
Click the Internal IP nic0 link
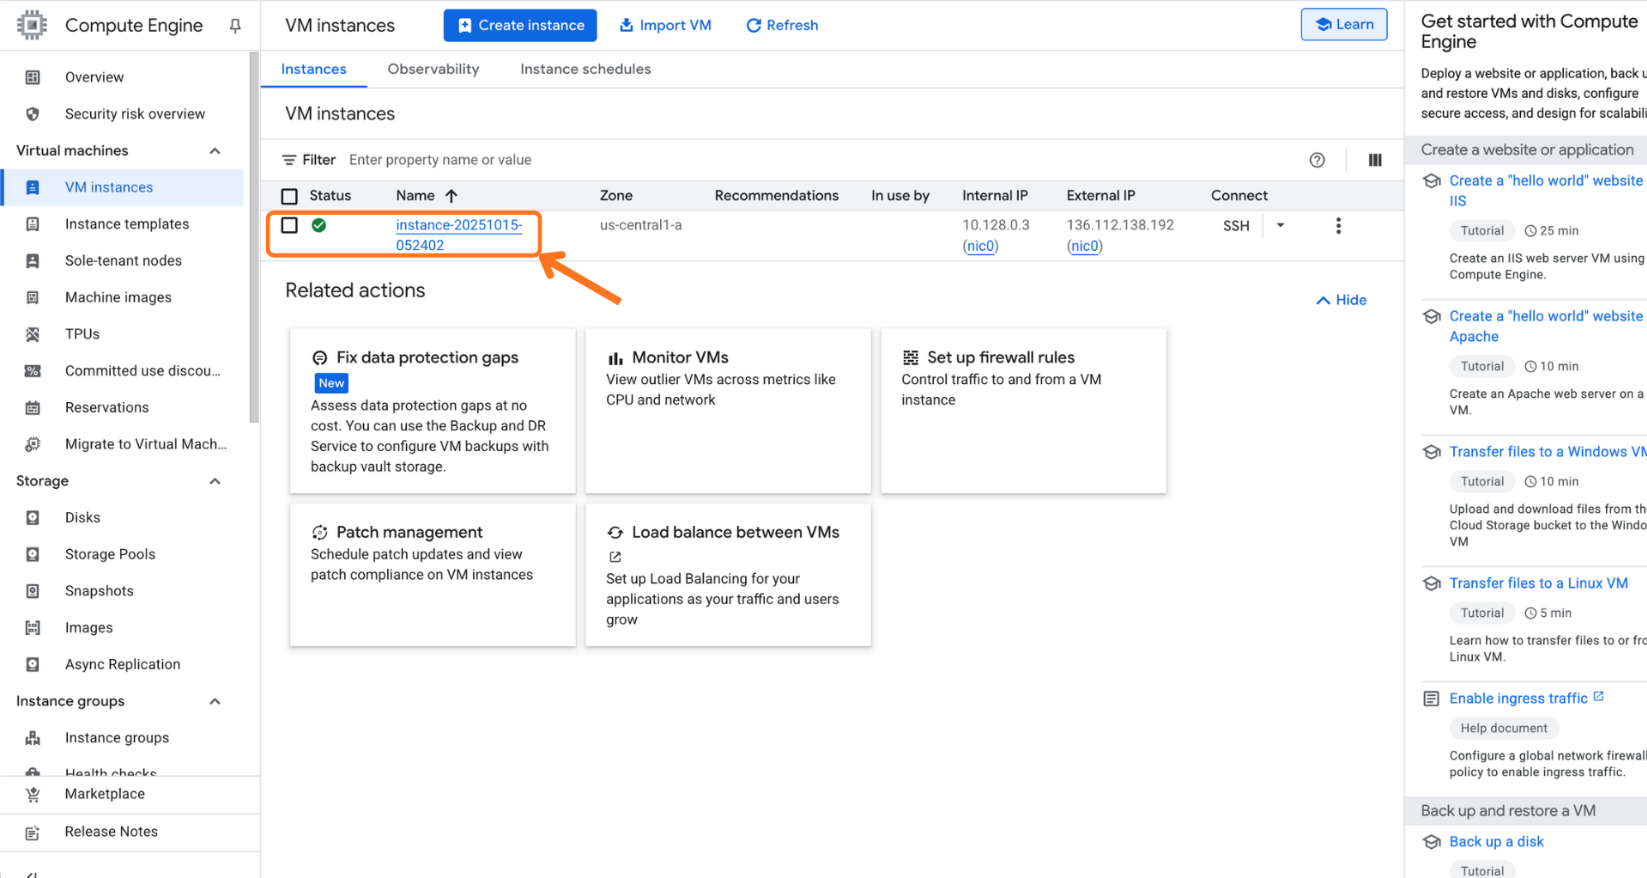click(x=980, y=246)
